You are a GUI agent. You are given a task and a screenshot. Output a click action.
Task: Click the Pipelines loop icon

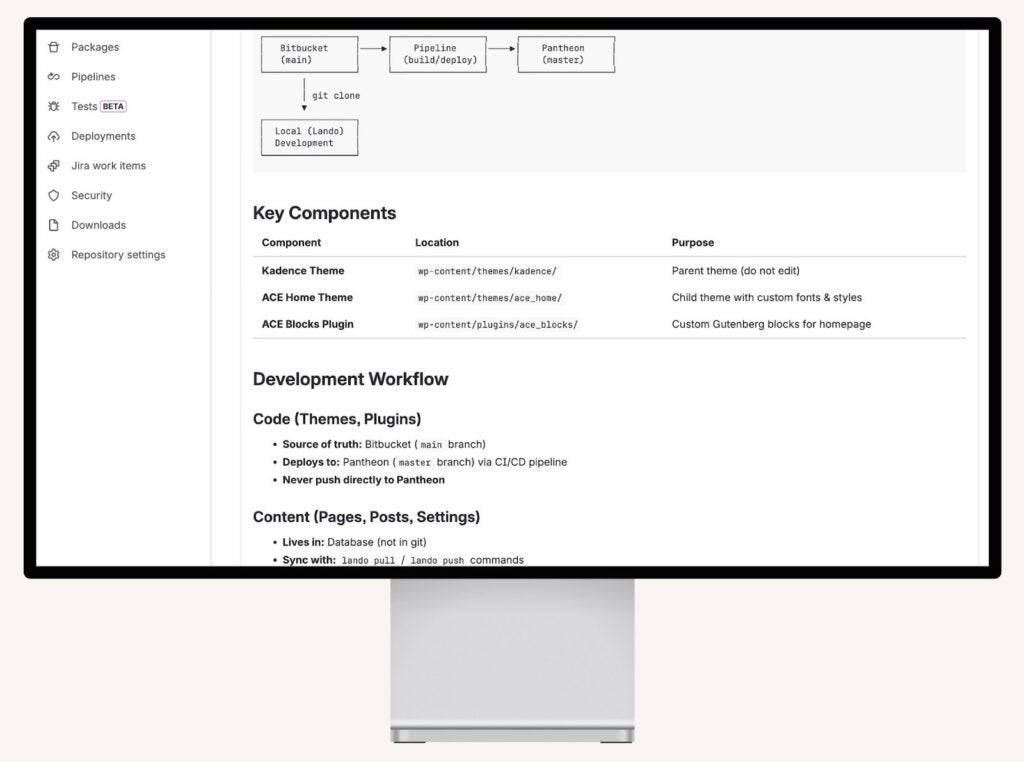click(54, 77)
